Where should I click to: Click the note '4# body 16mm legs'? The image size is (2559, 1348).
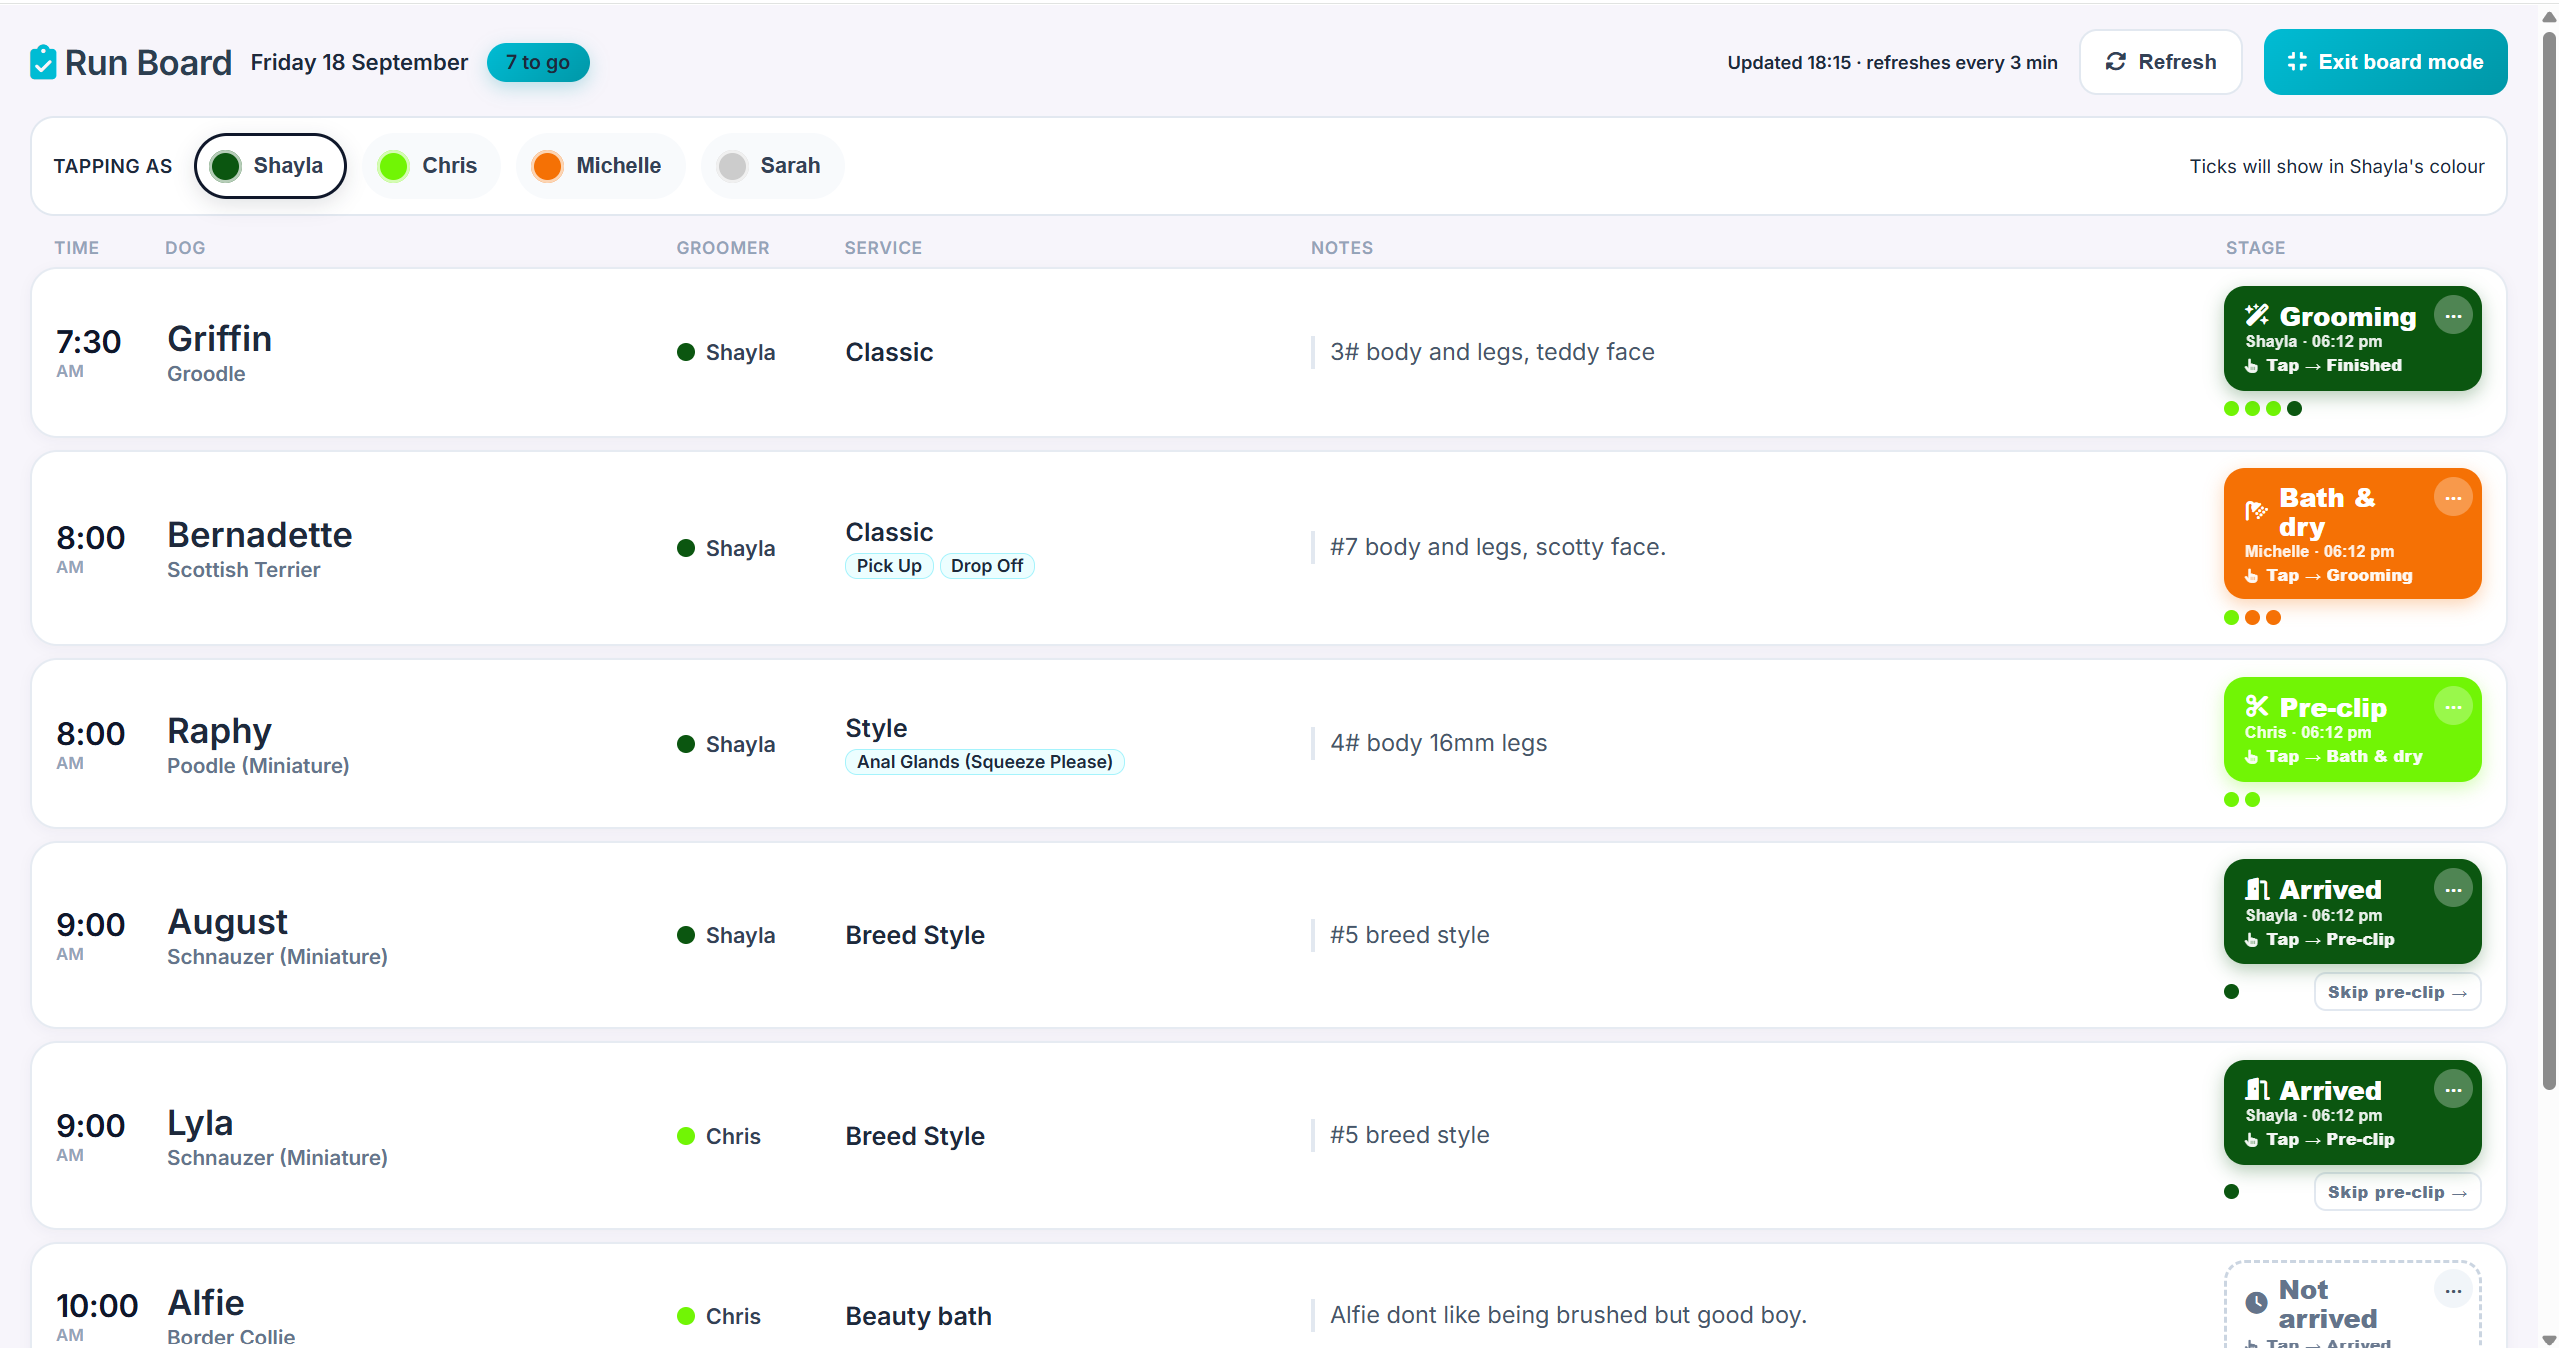pyautogui.click(x=1438, y=743)
